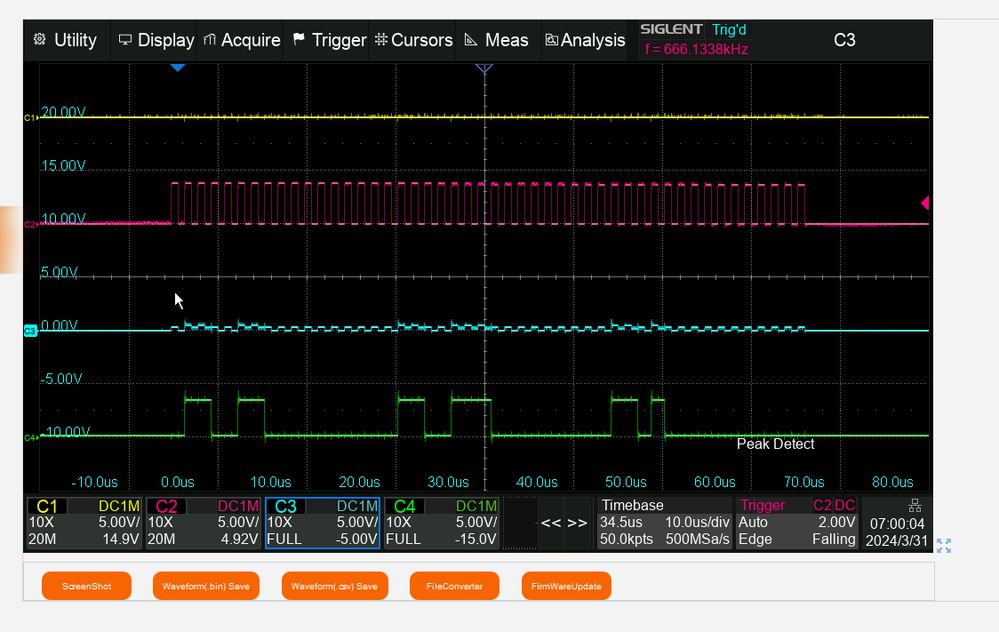Toggle the C1 channel box

coord(84,522)
